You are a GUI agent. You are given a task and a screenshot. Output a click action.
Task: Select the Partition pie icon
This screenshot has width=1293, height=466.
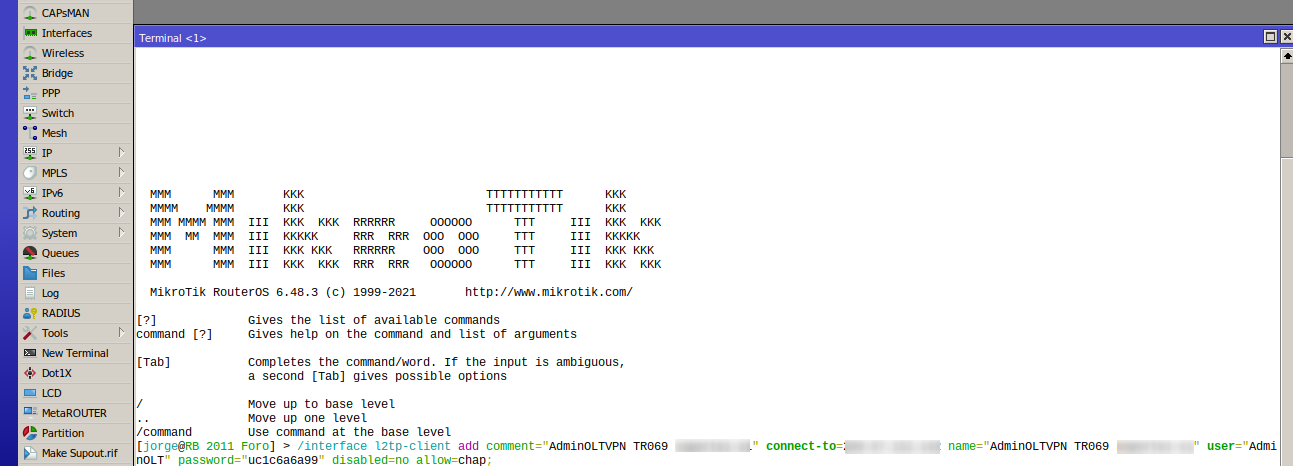click(30, 433)
